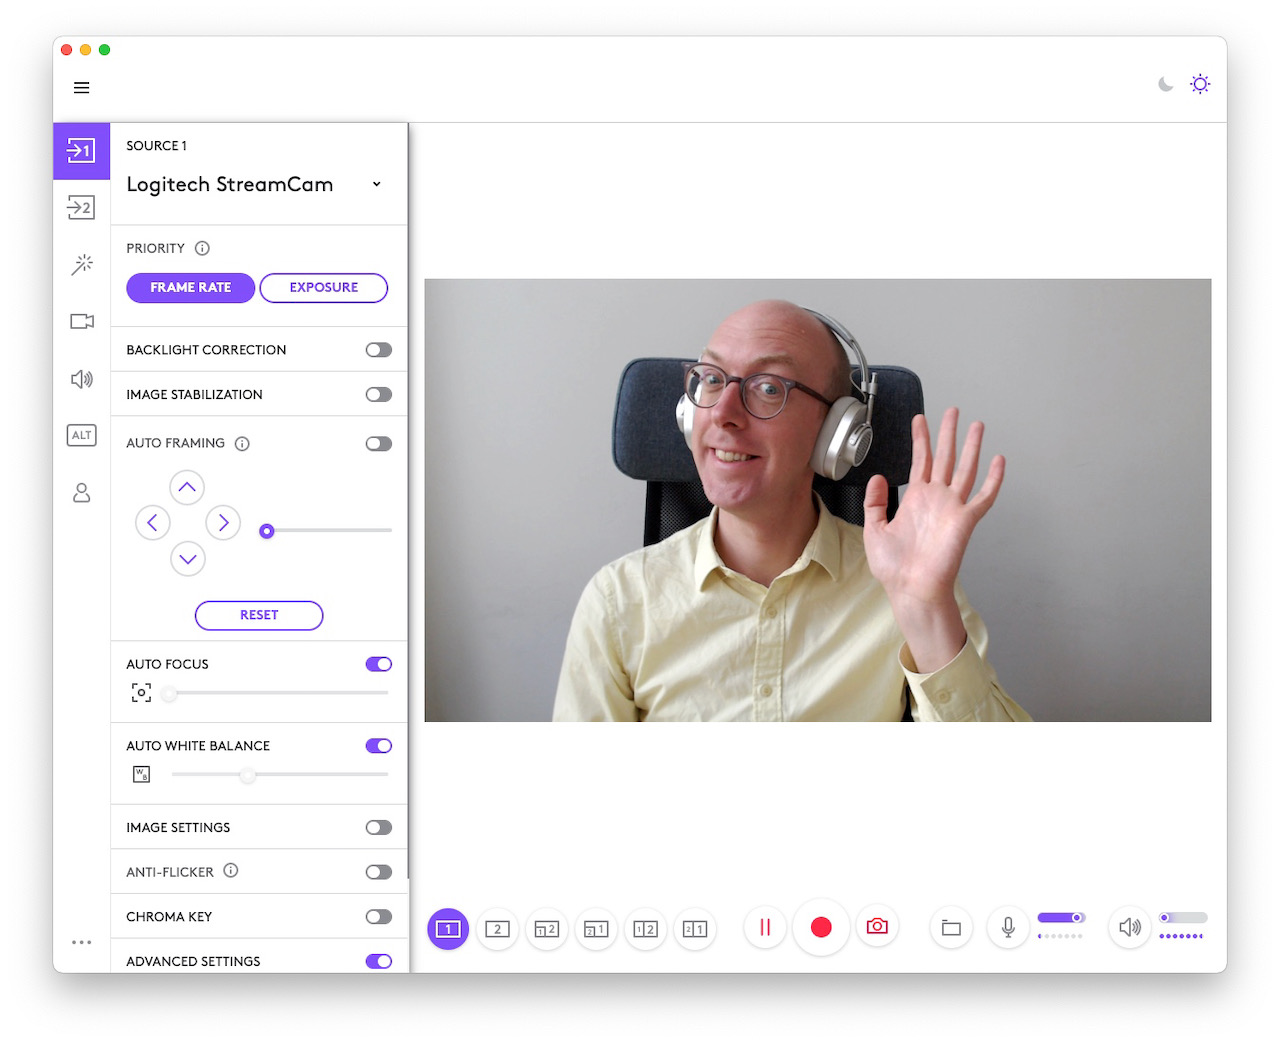
Task: Select side-by-side 2|1 layout
Action: click(695, 929)
